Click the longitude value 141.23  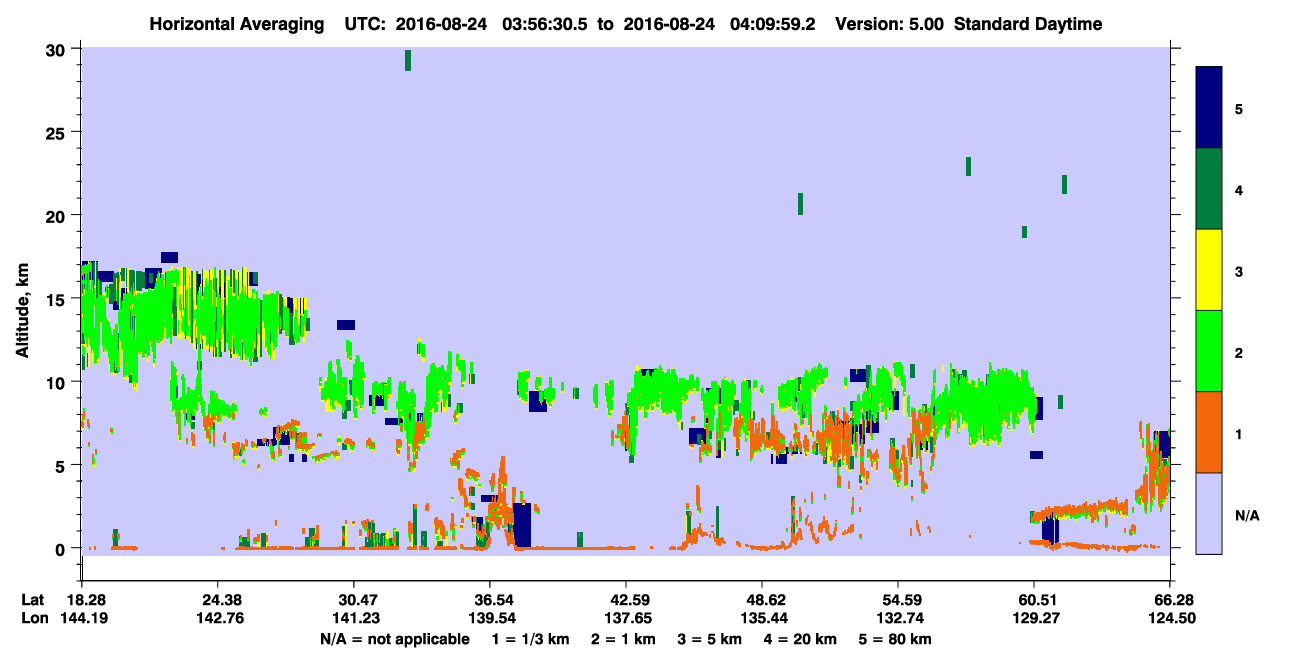pyautogui.click(x=354, y=618)
